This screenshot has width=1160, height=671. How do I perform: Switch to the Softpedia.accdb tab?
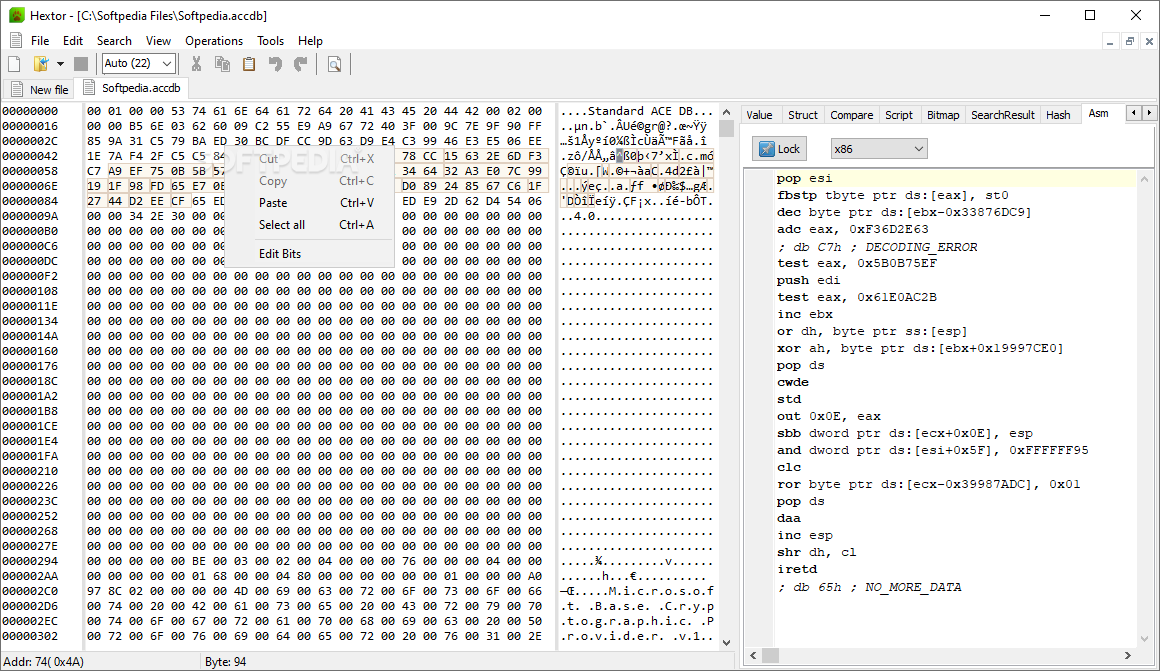pyautogui.click(x=132, y=88)
